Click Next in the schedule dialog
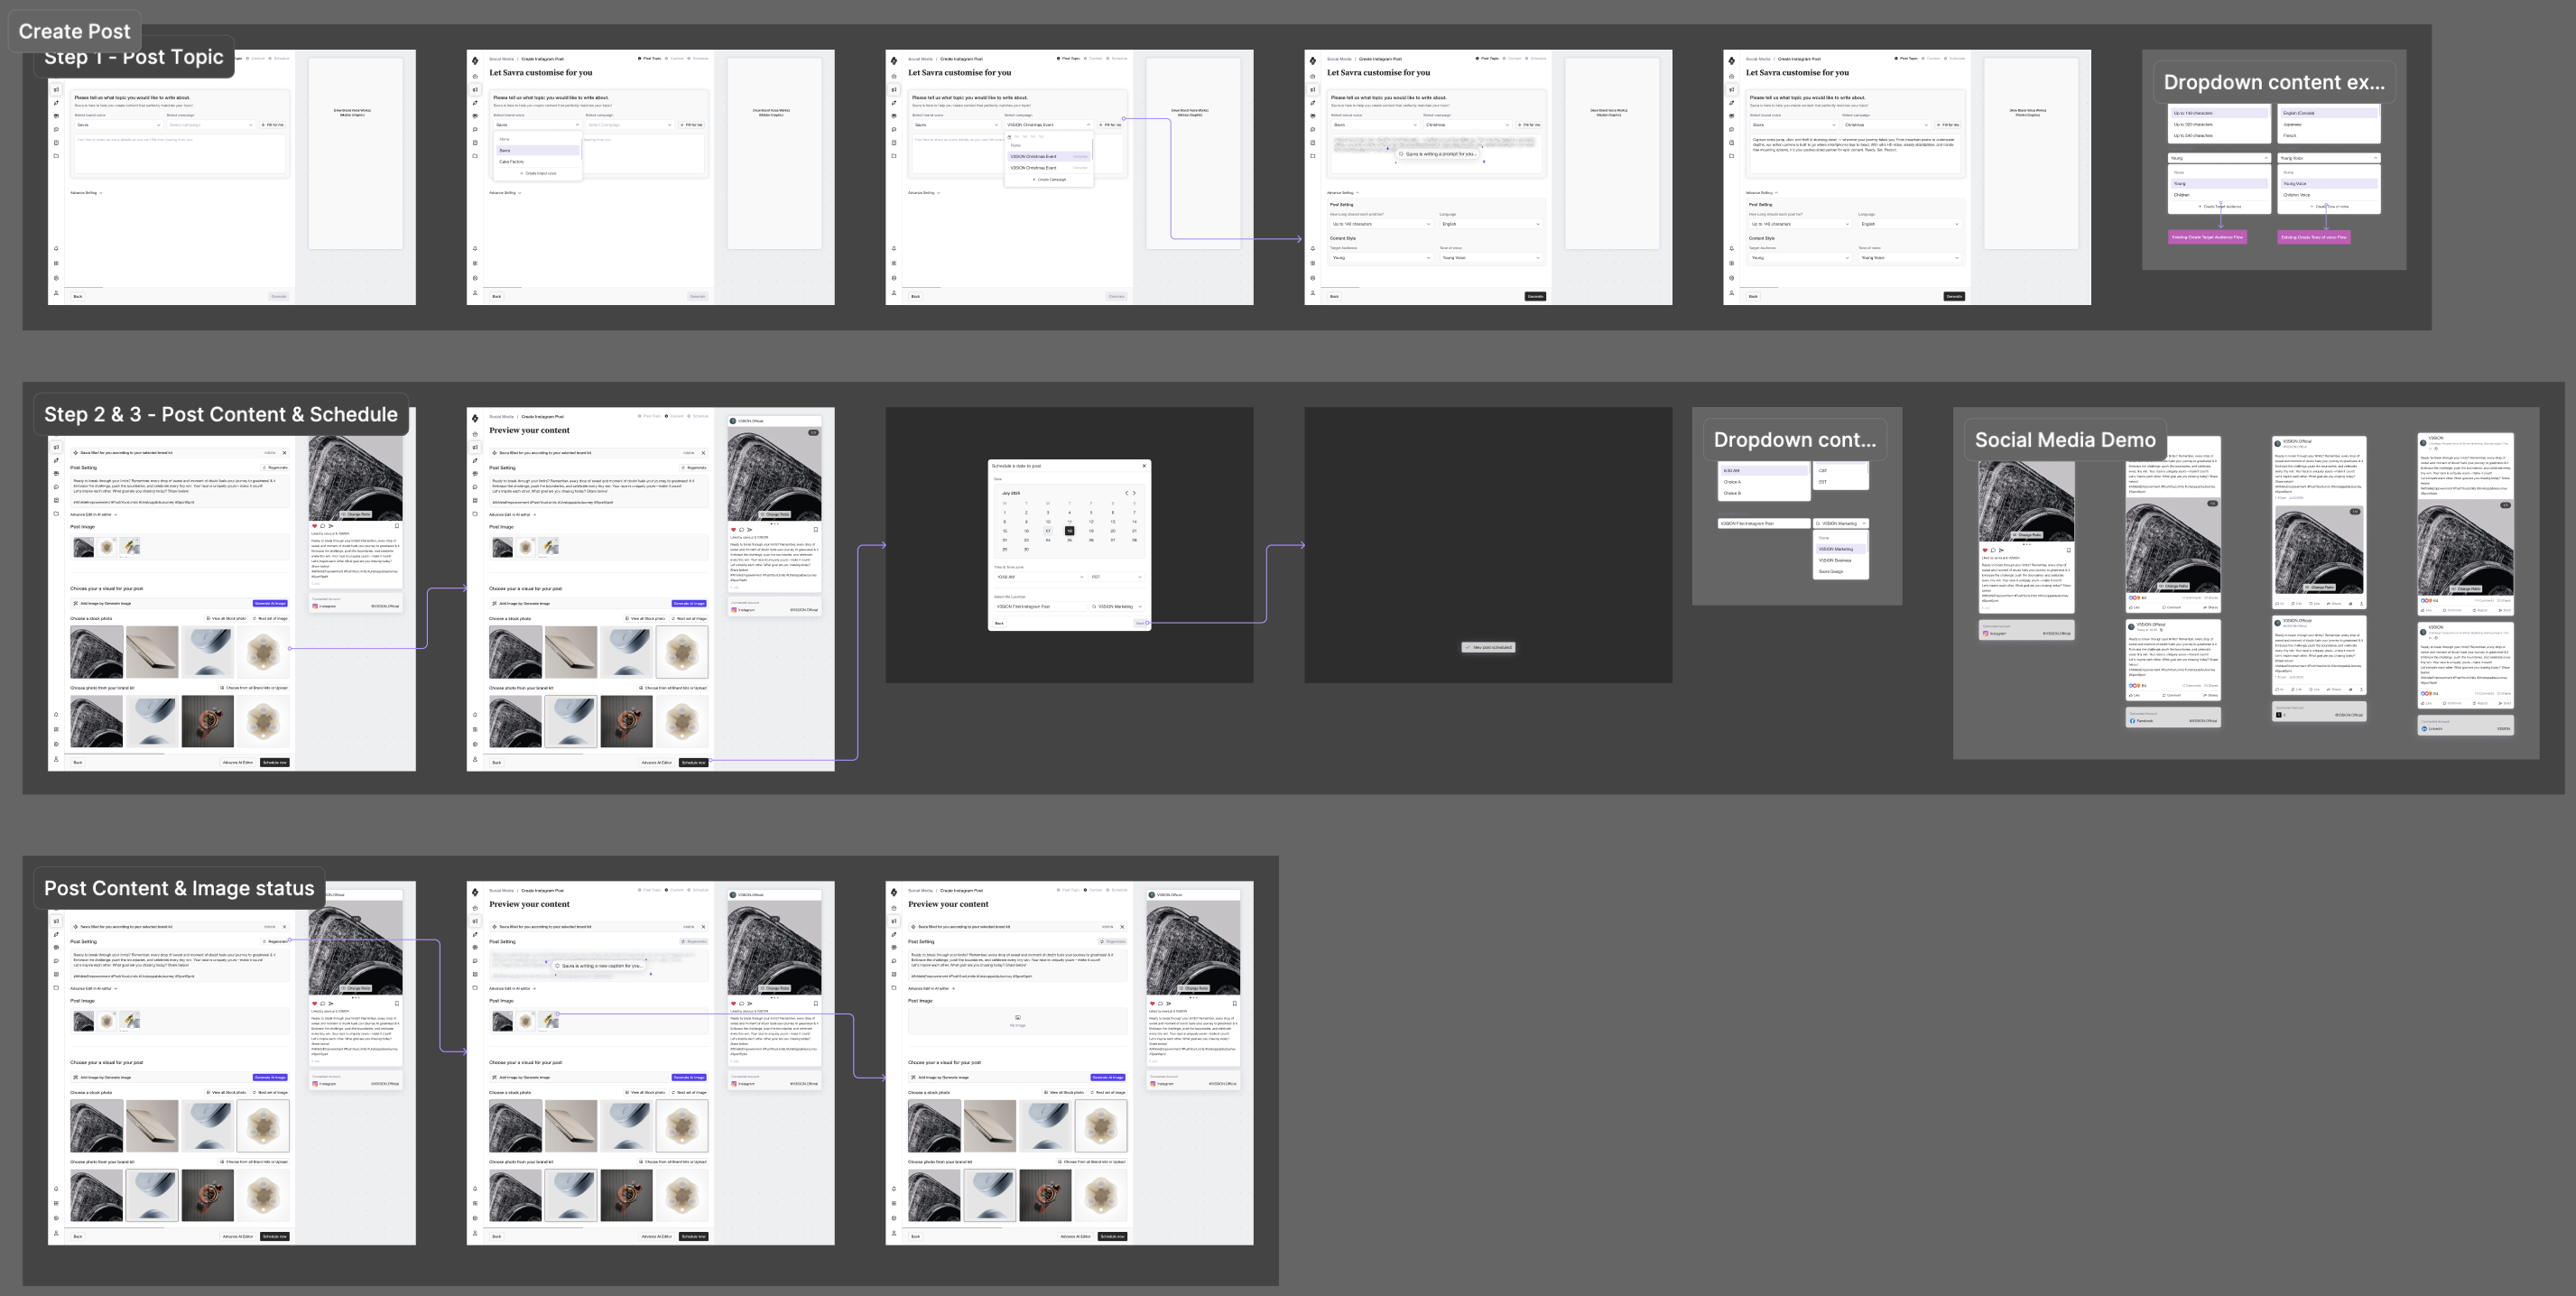2576x1296 pixels. (1140, 623)
